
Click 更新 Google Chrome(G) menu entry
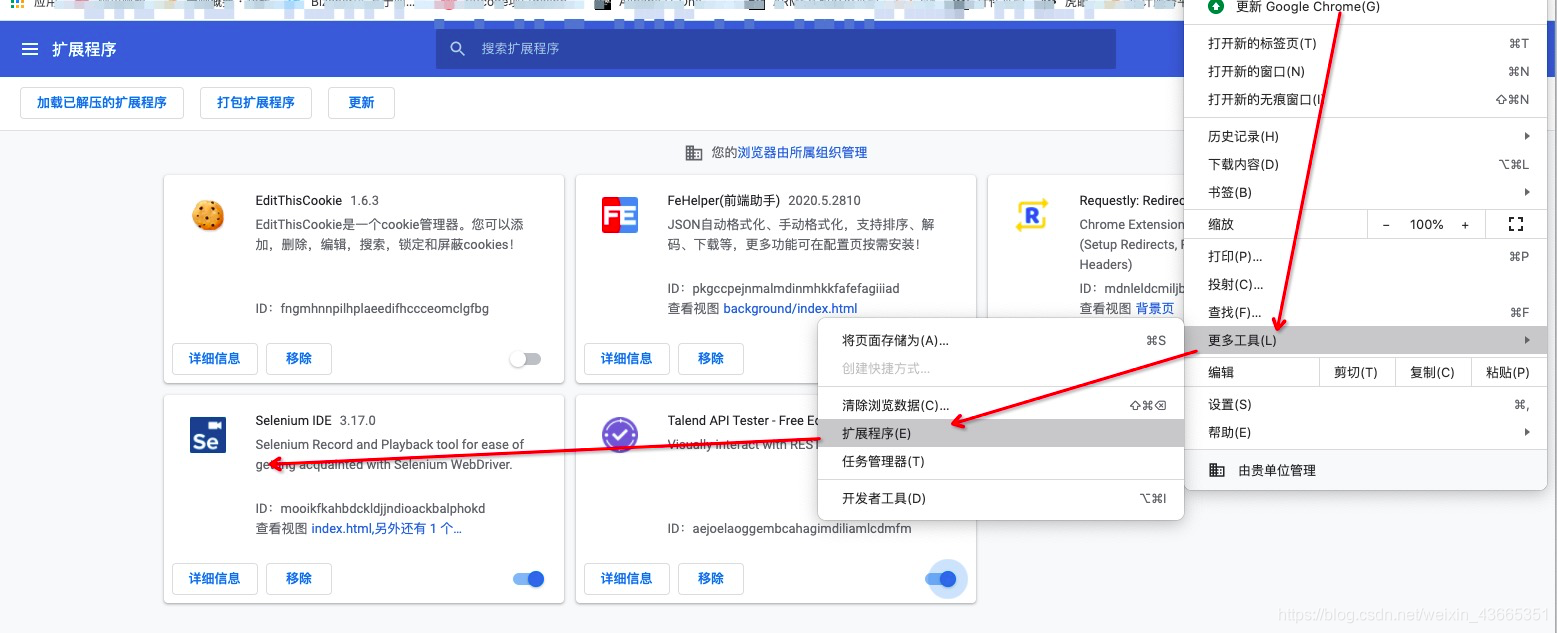pyautogui.click(x=1366, y=8)
